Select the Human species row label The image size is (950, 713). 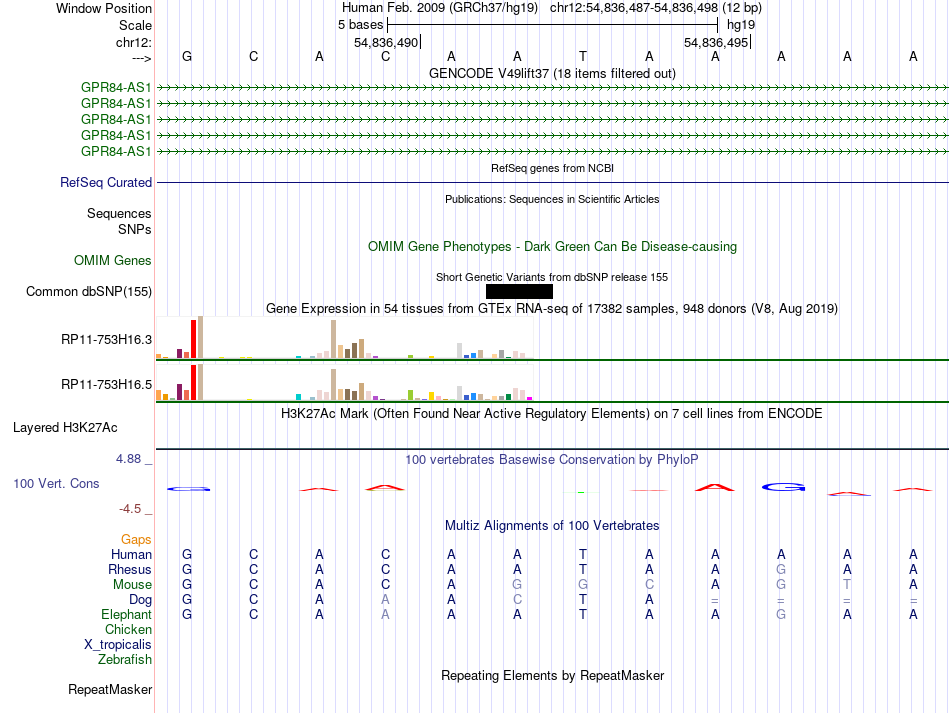point(131,554)
